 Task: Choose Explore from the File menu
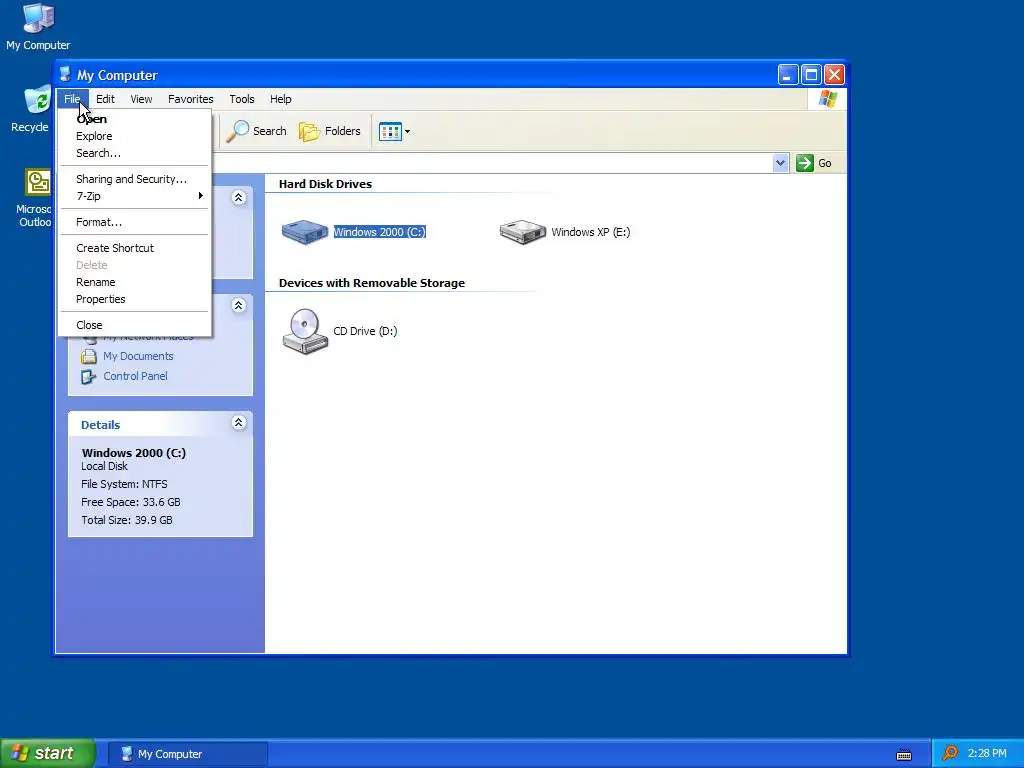(x=135, y=136)
